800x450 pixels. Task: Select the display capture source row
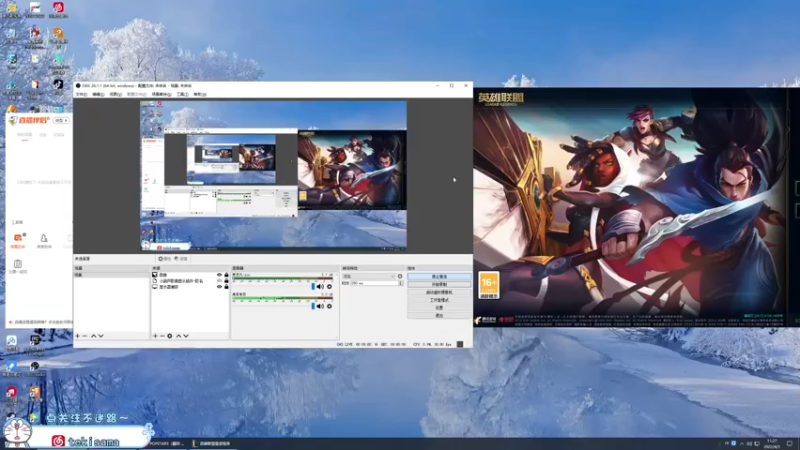pyautogui.click(x=190, y=287)
